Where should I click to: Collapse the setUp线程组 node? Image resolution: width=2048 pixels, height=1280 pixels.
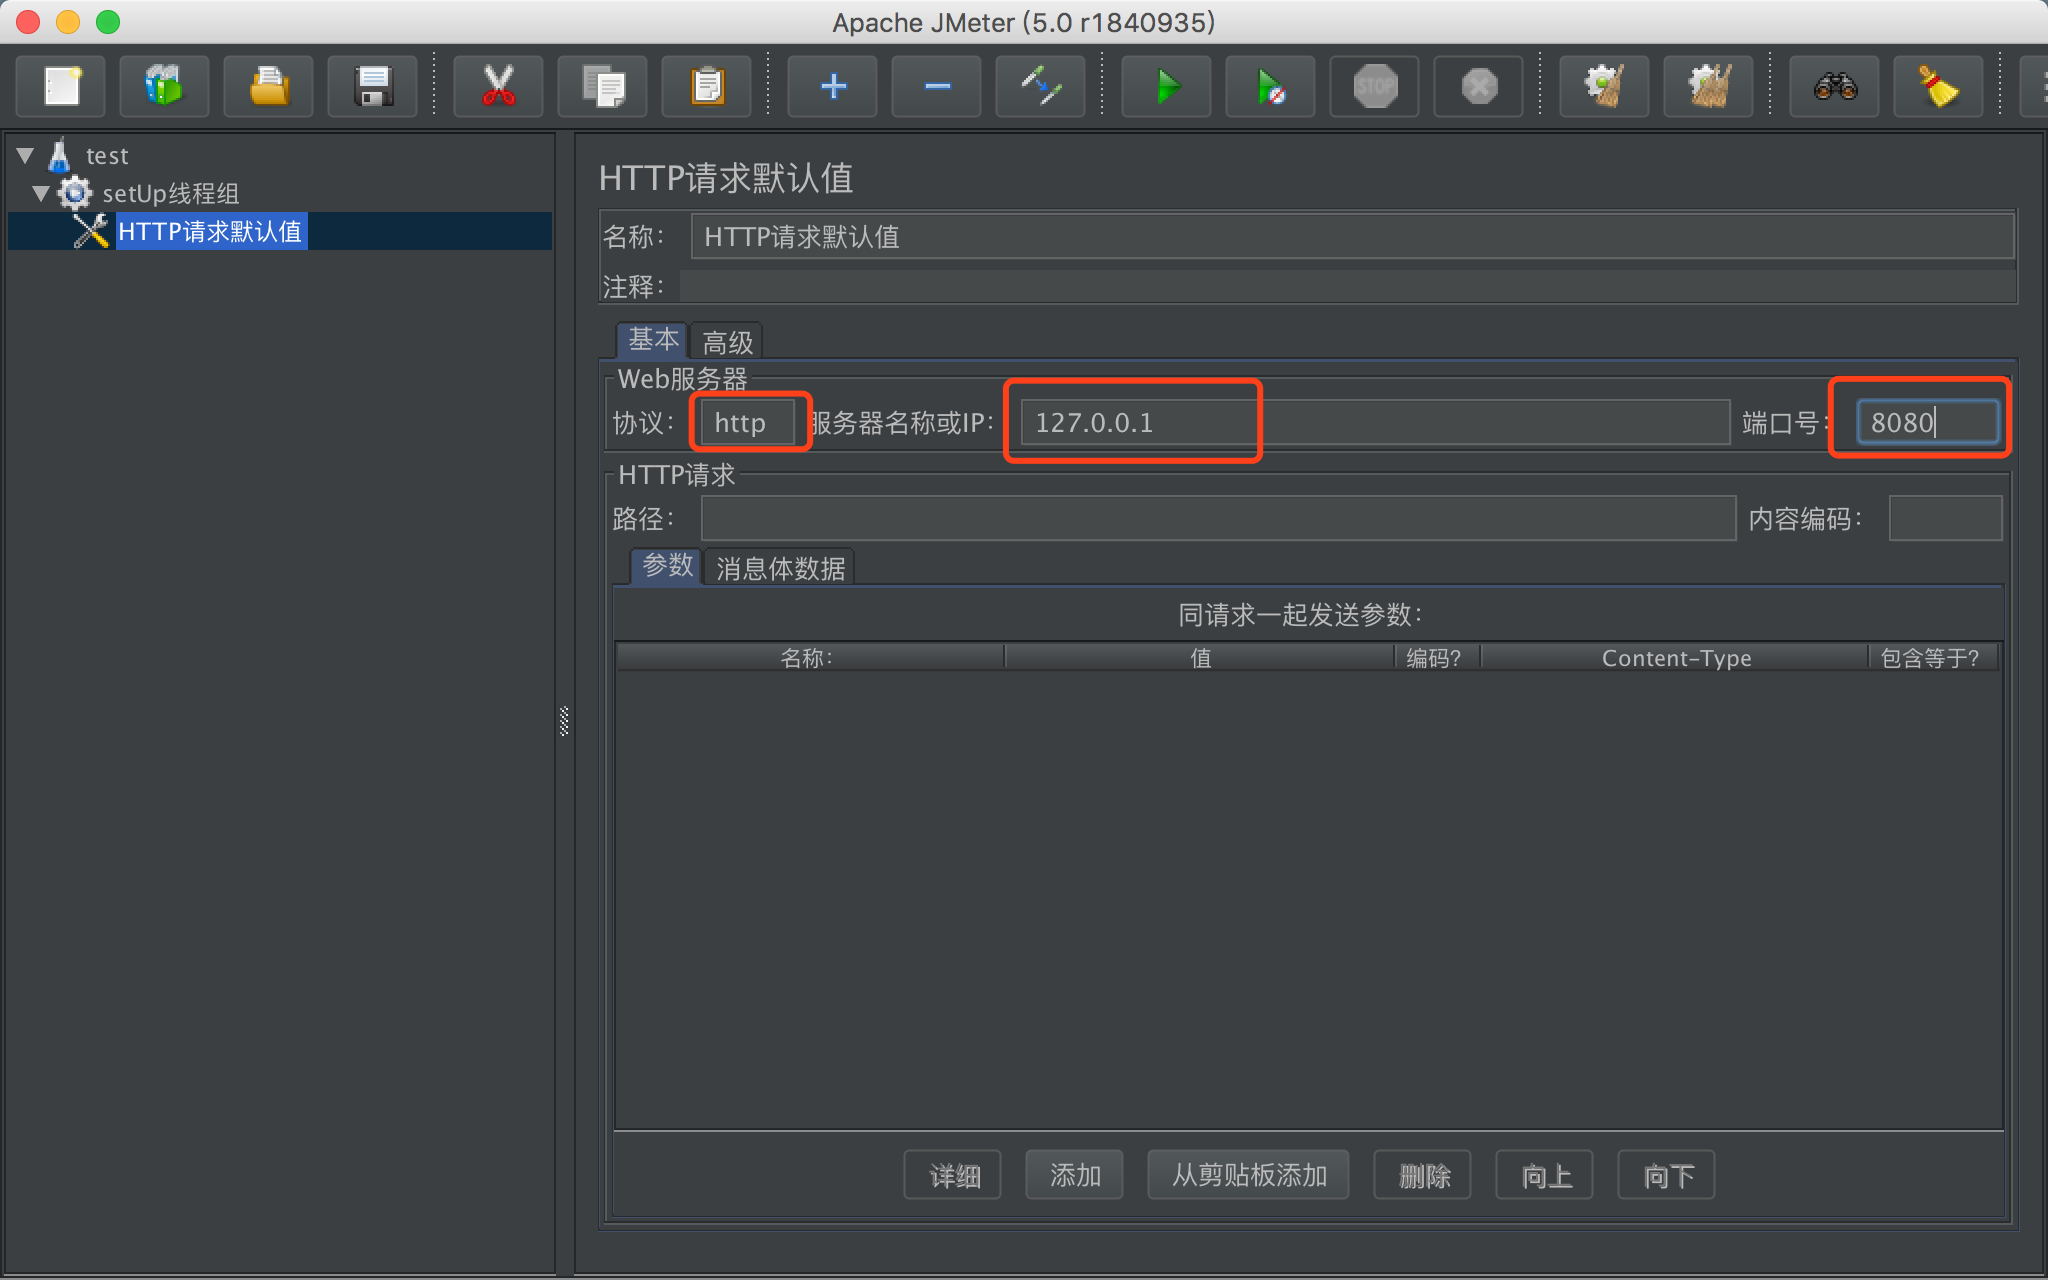[x=41, y=193]
